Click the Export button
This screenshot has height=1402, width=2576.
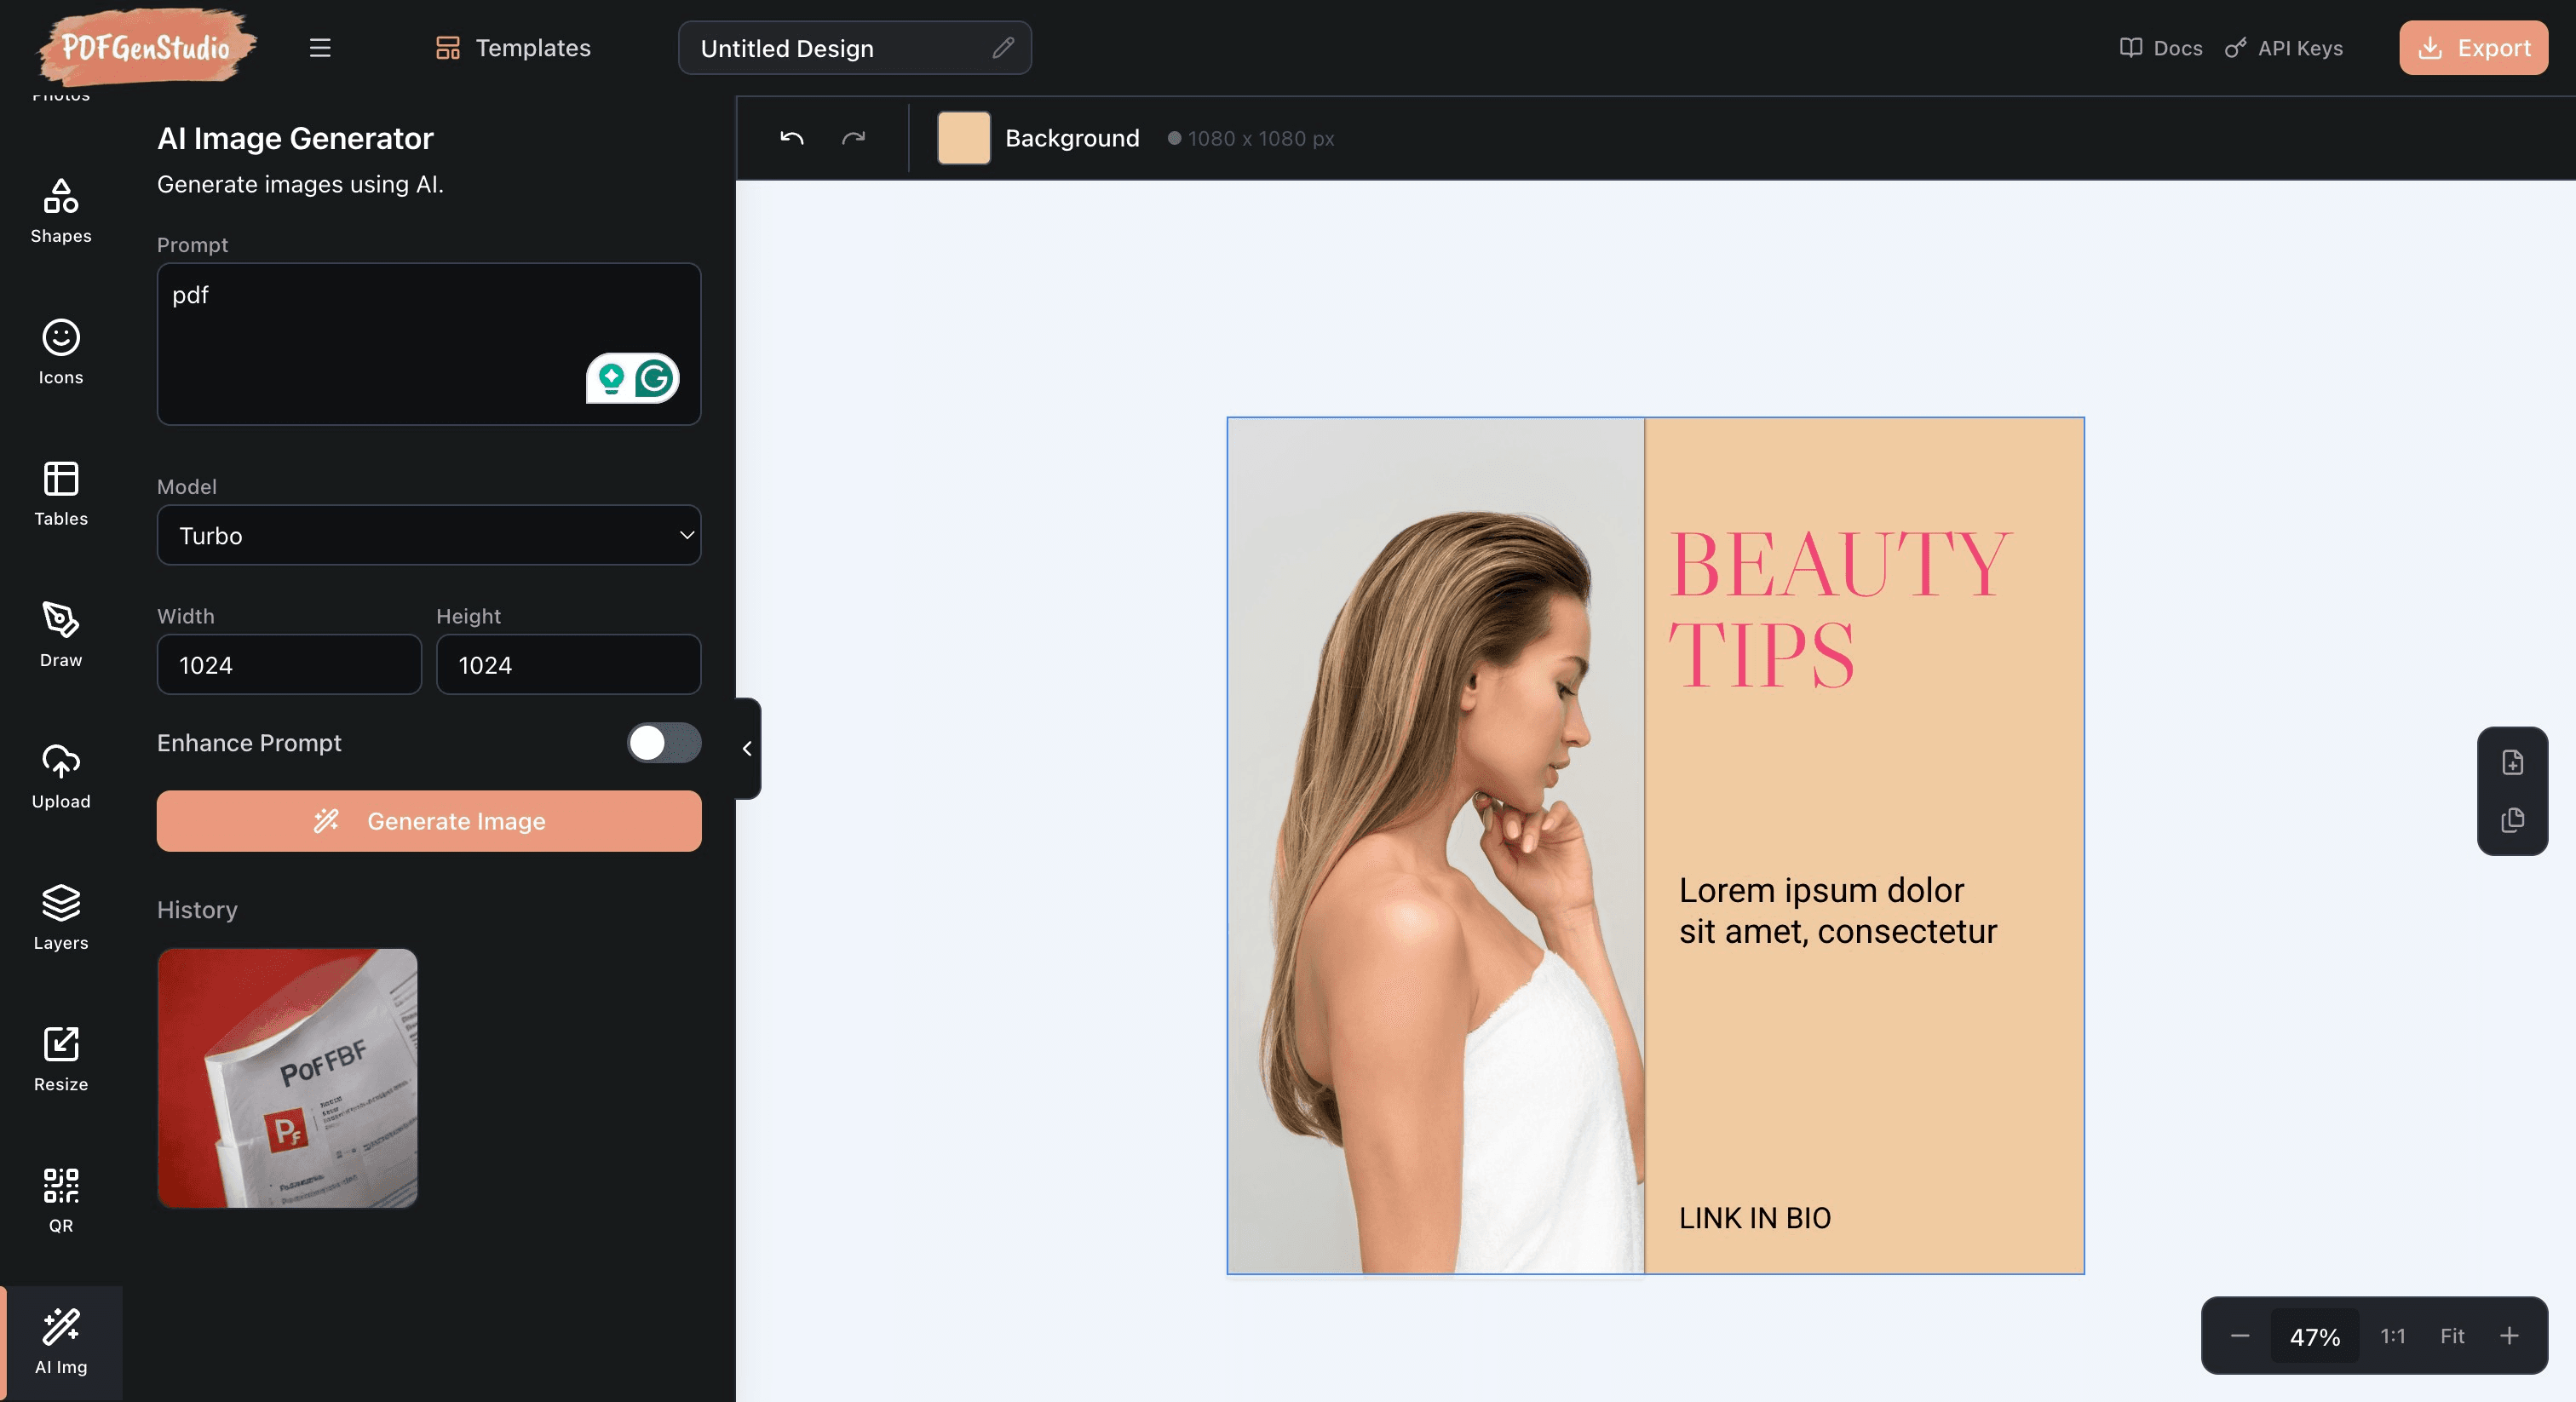click(x=2473, y=48)
